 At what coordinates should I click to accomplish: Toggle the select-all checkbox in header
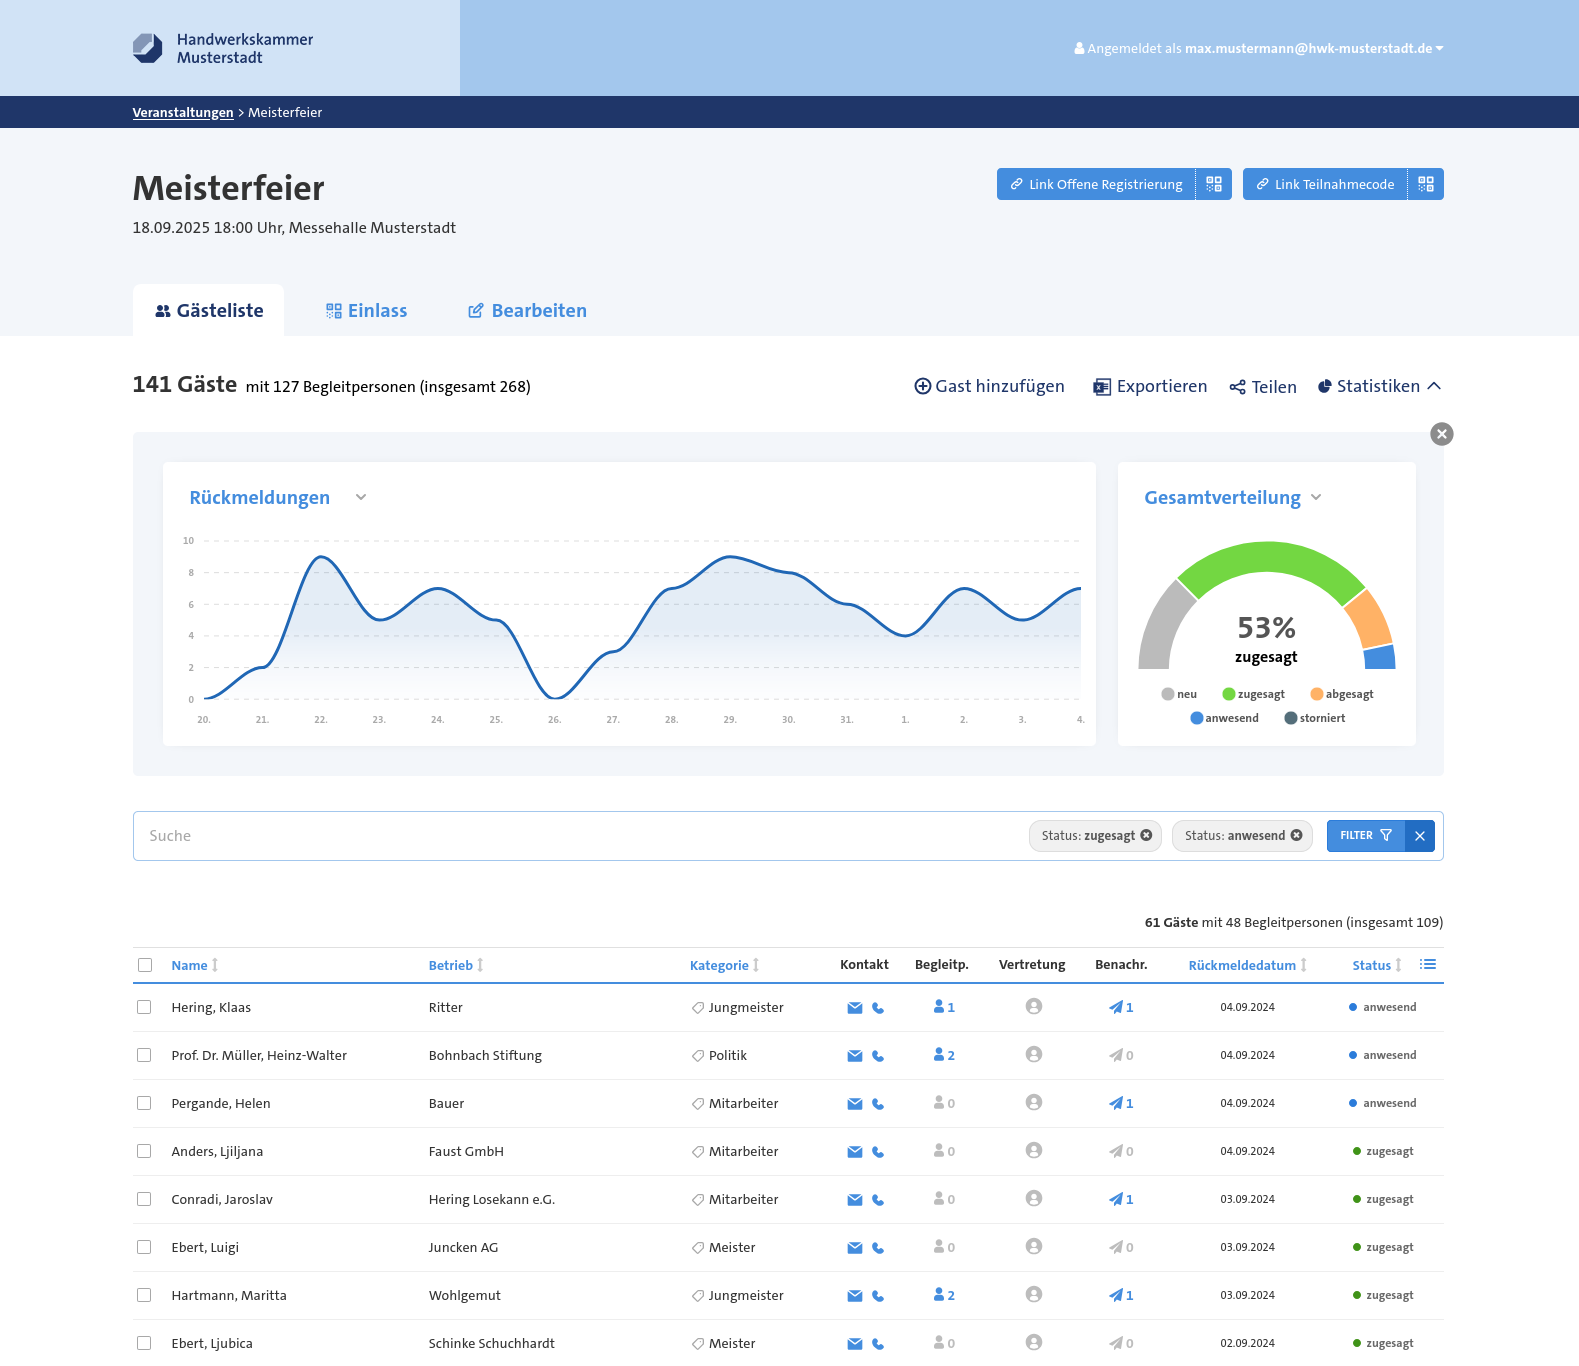pyautogui.click(x=145, y=965)
